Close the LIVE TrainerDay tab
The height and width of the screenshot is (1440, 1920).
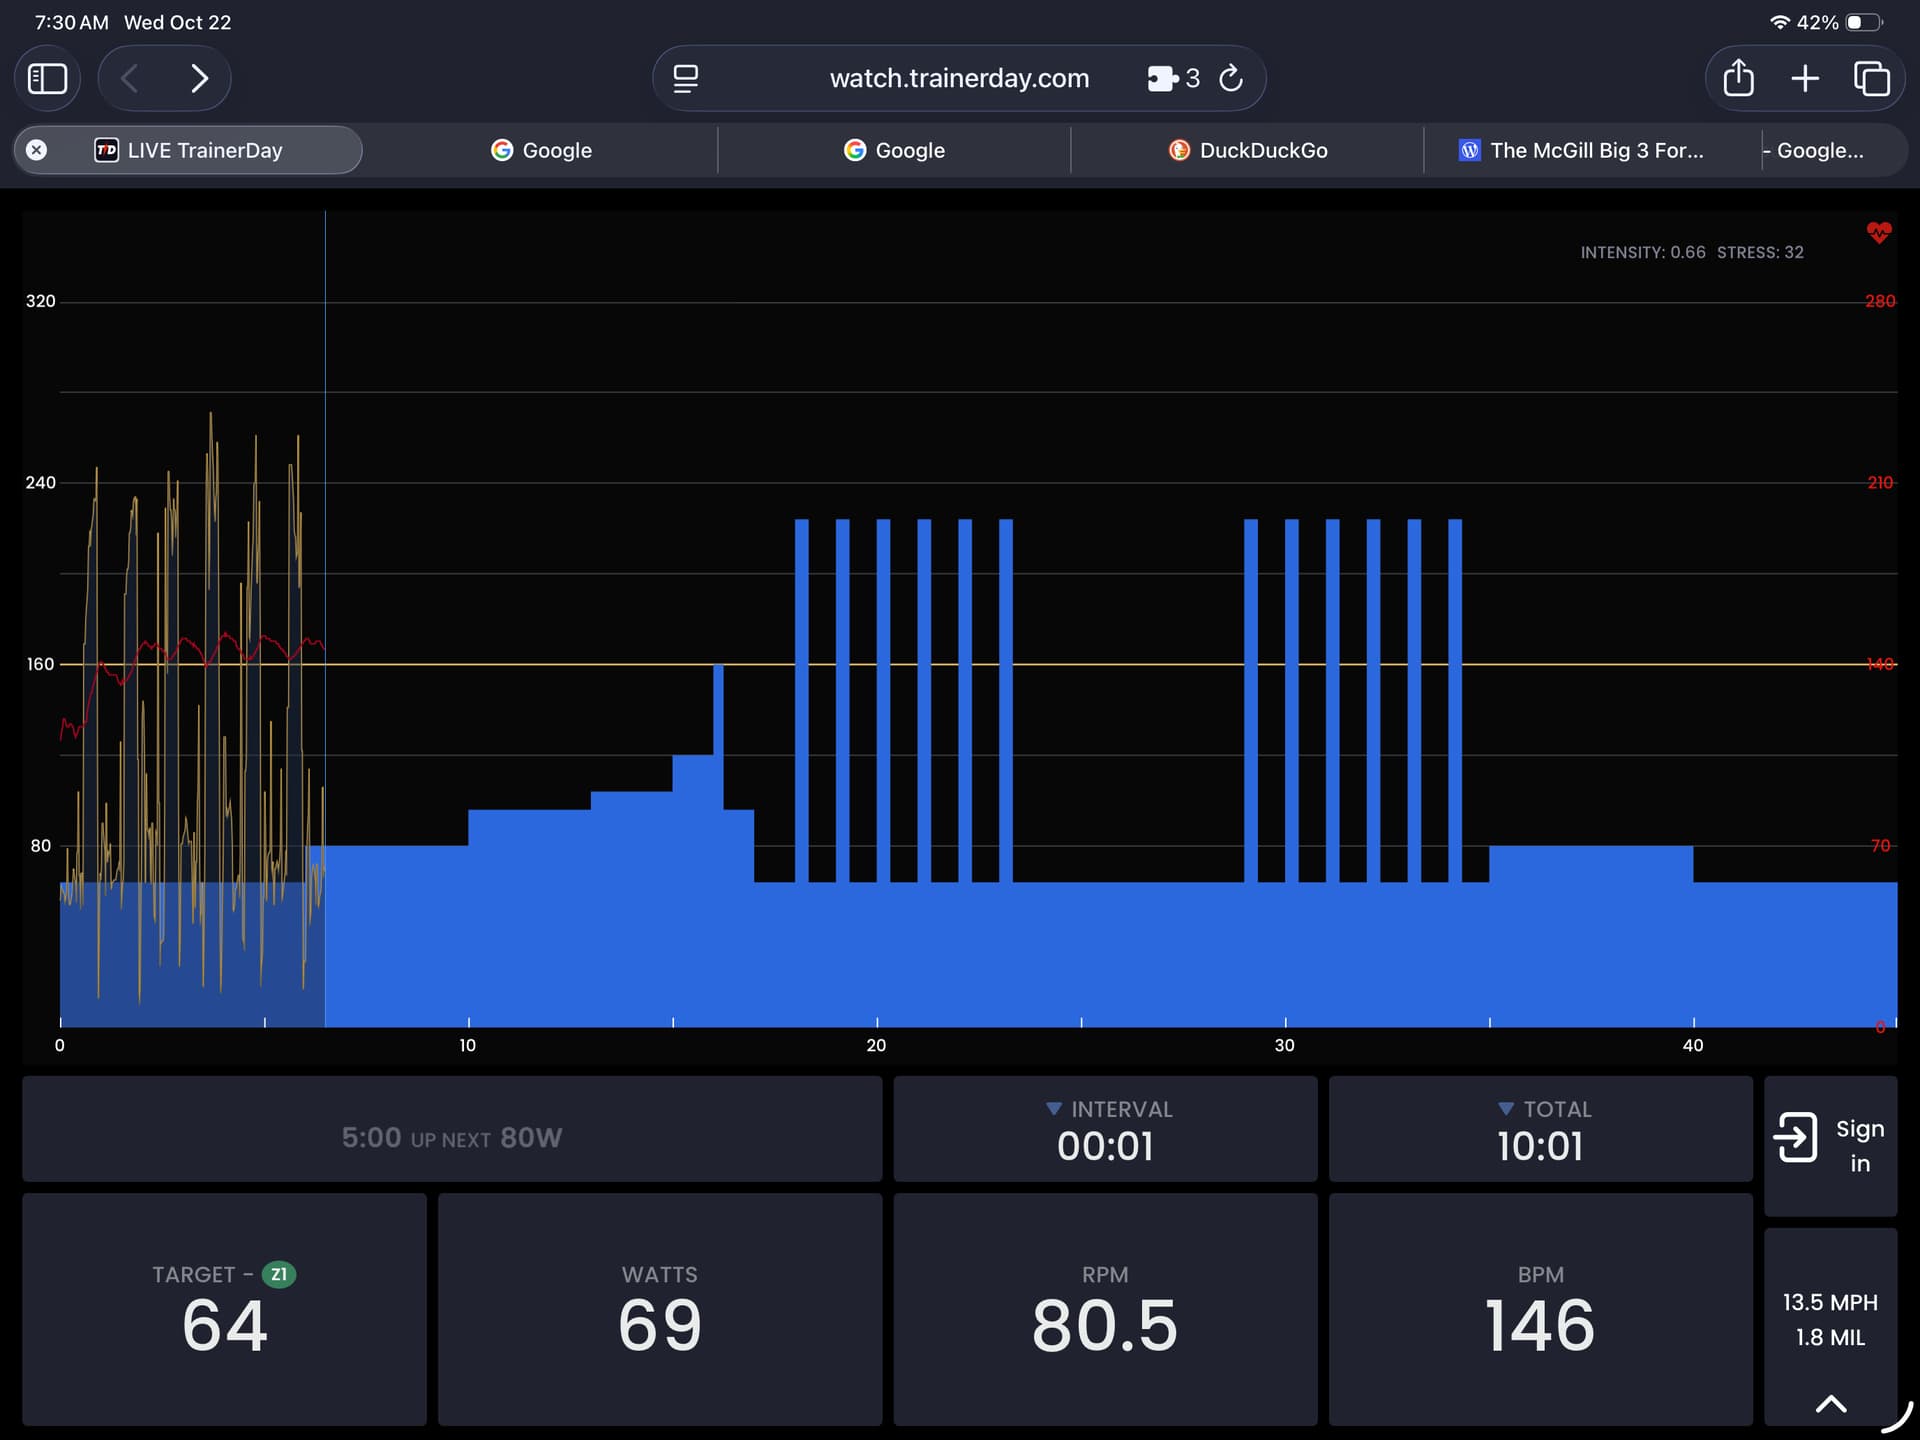(x=36, y=150)
